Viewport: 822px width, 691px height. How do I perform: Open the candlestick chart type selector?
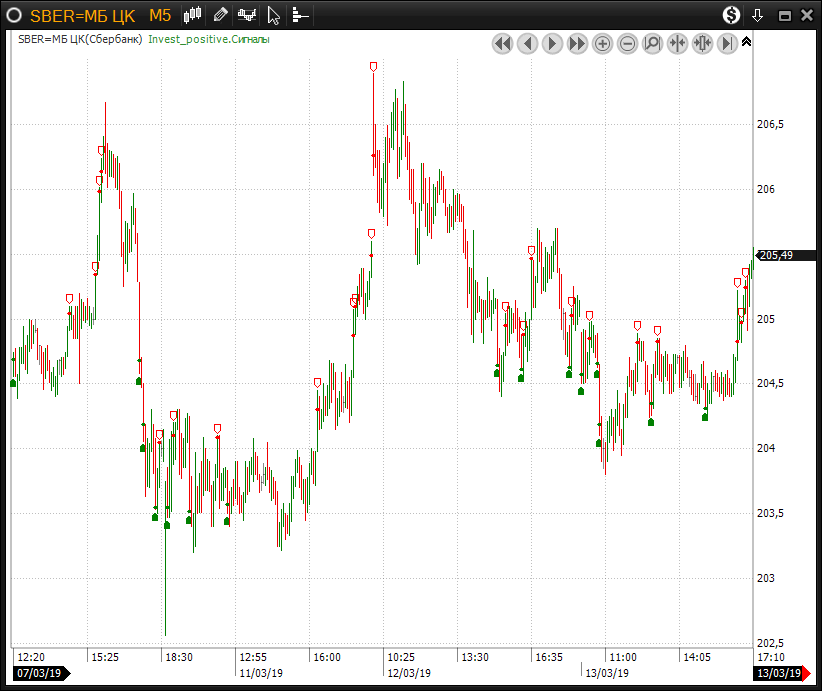[194, 15]
